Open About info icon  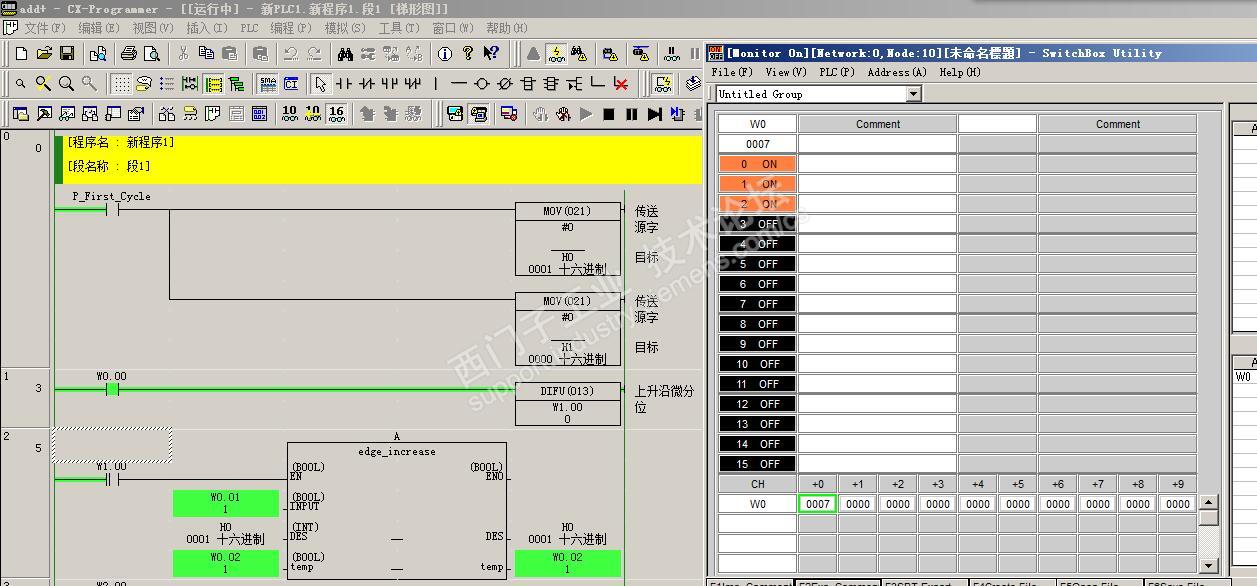coord(445,53)
